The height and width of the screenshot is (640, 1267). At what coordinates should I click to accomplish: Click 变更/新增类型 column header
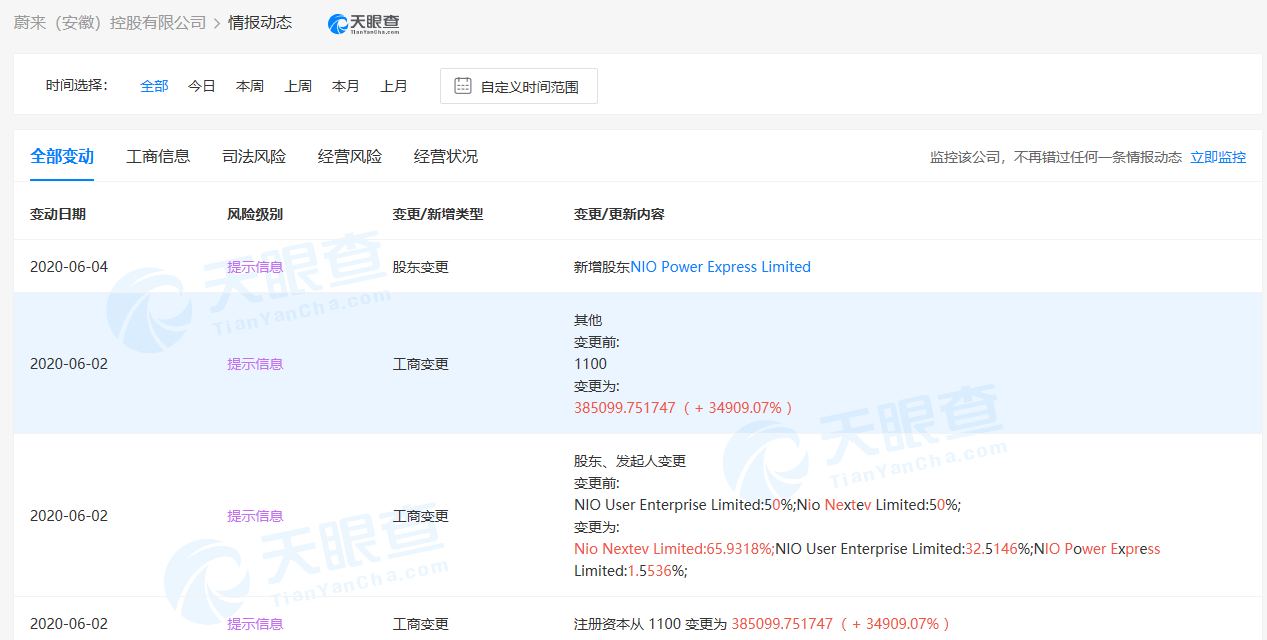tap(438, 214)
